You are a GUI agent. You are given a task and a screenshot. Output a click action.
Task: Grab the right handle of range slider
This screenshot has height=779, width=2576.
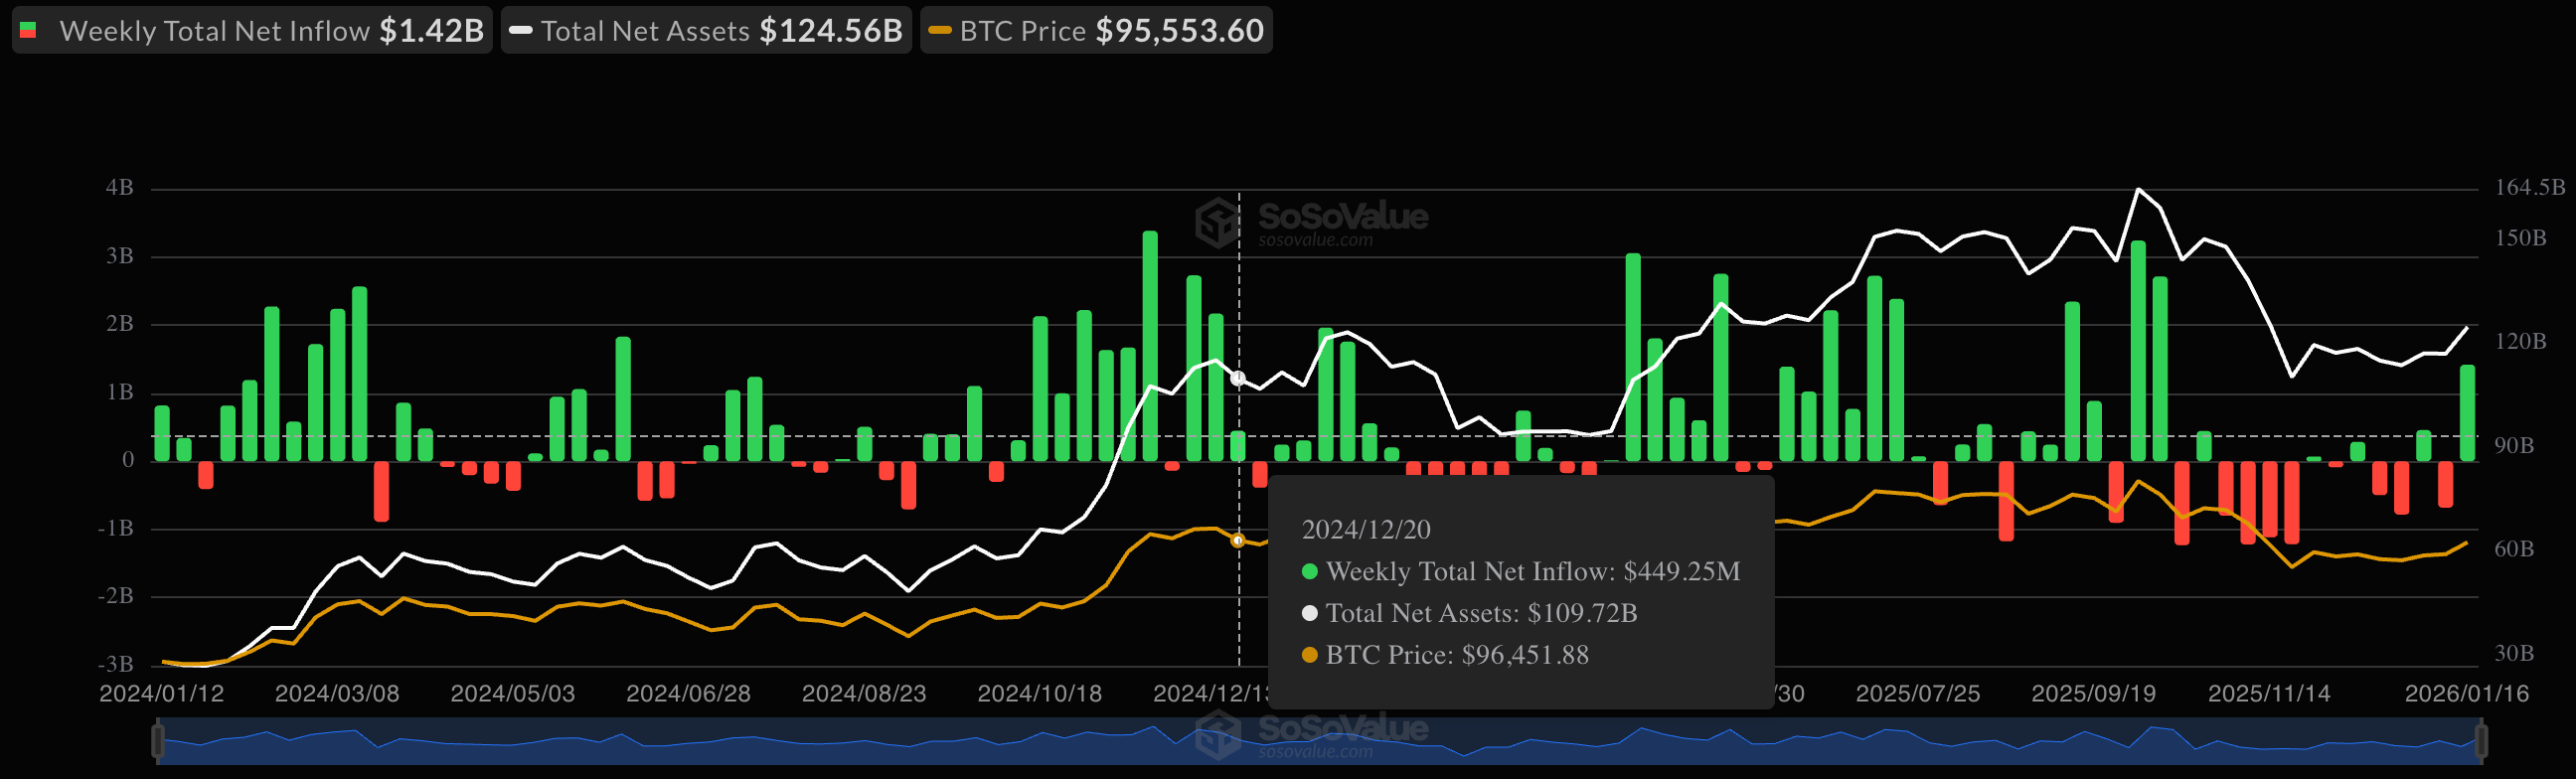coord(2480,741)
